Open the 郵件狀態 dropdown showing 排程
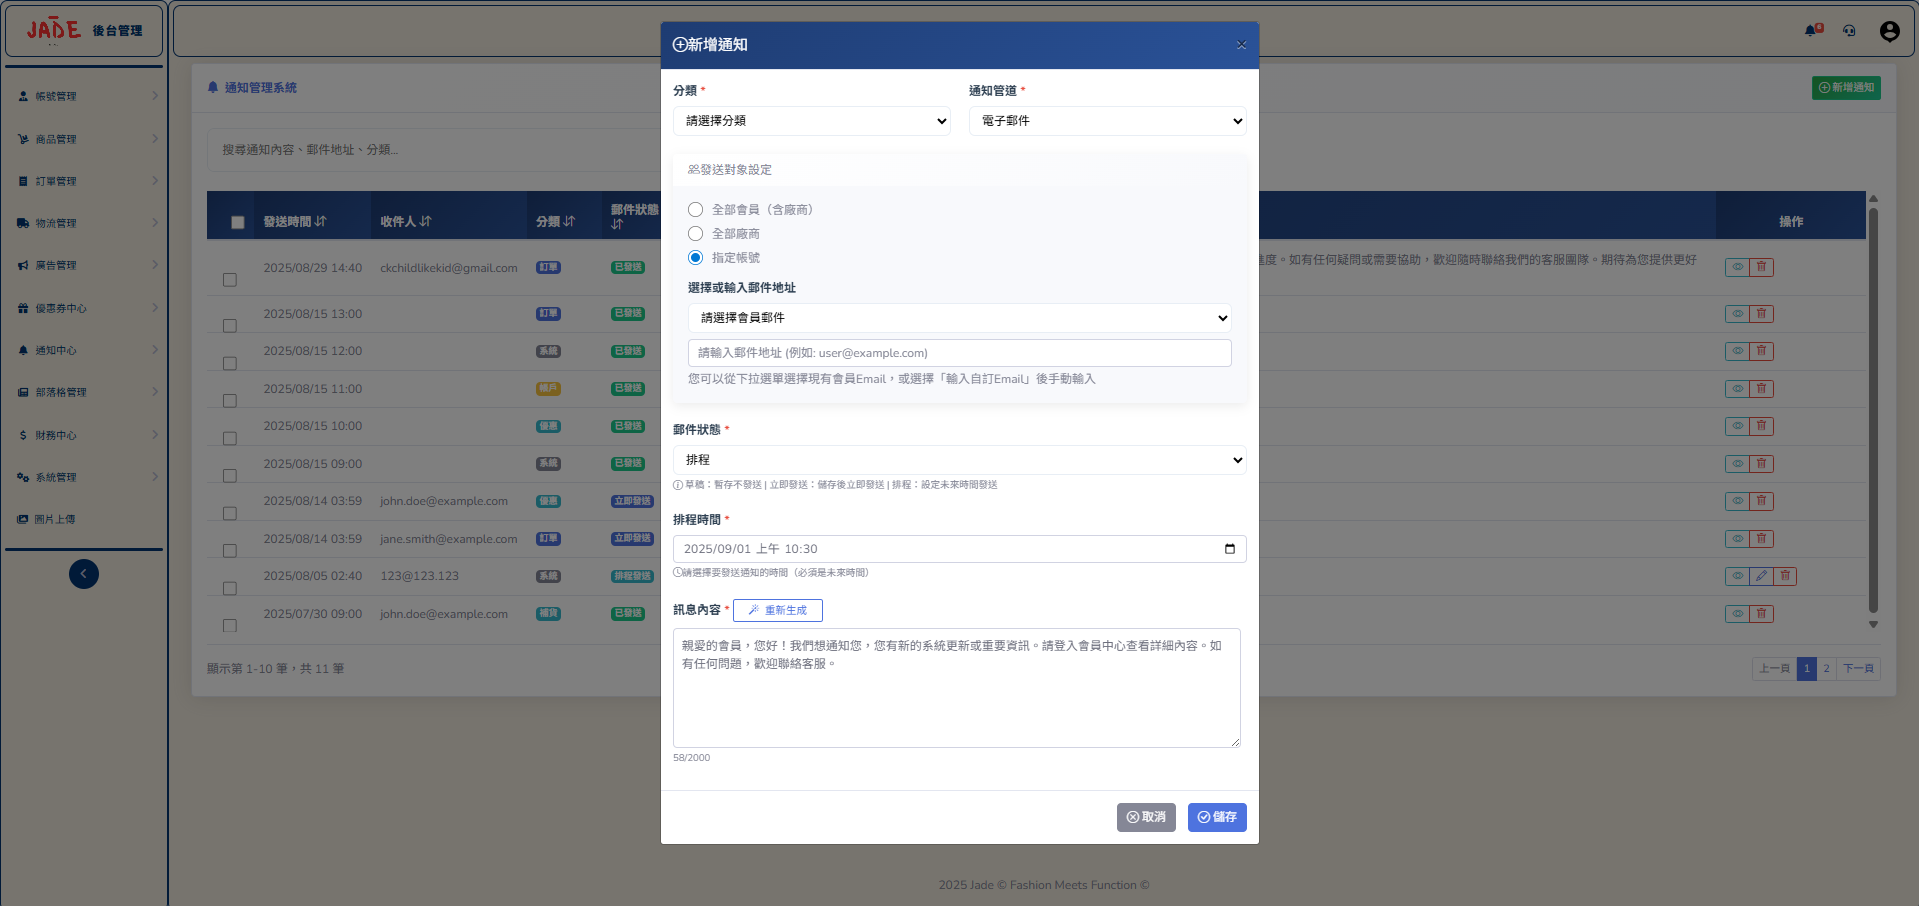Screen dimensions: 1919x906 [960, 460]
